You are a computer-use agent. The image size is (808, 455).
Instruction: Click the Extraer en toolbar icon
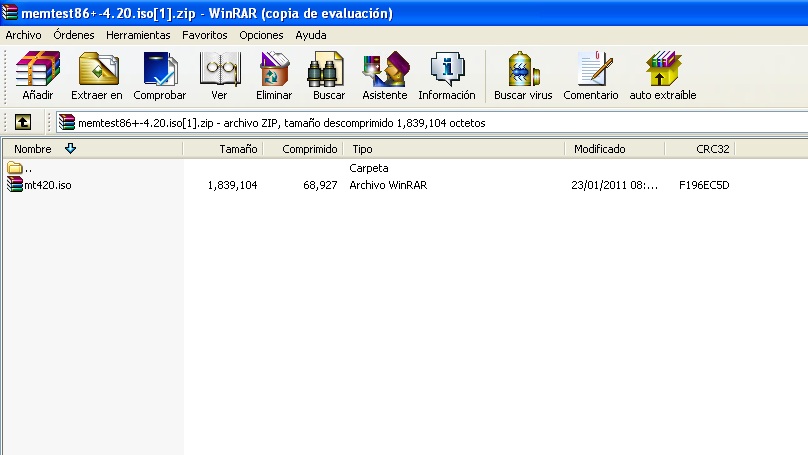pyautogui.click(x=98, y=68)
